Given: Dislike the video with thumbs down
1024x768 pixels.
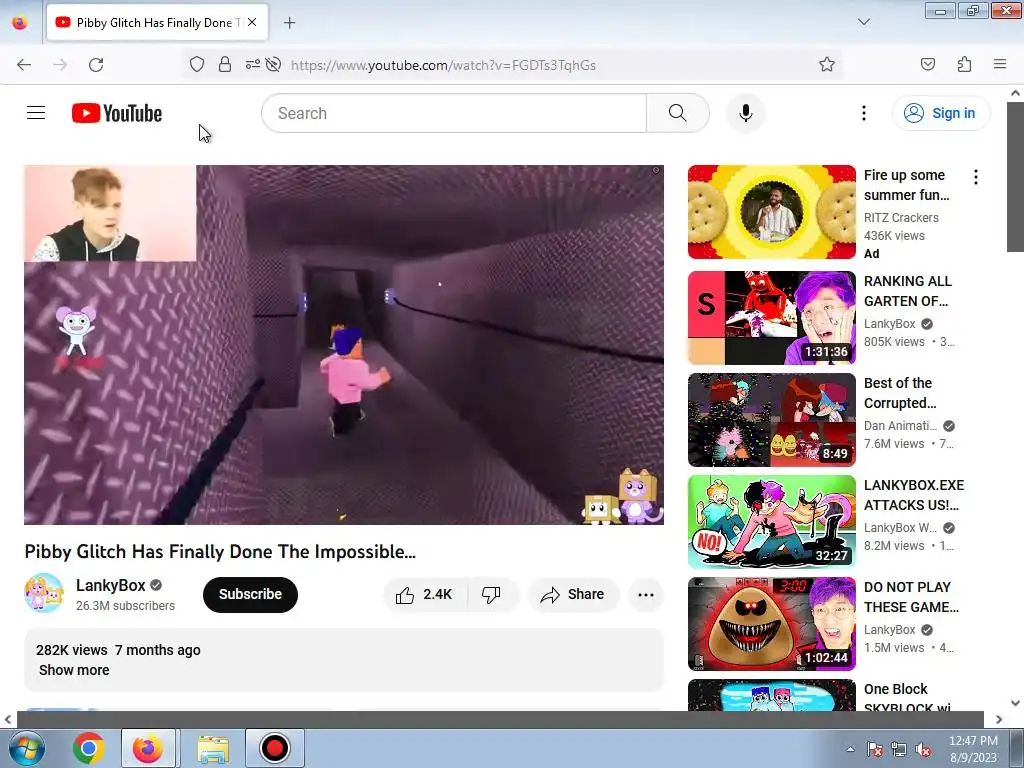Looking at the screenshot, I should (x=491, y=594).
